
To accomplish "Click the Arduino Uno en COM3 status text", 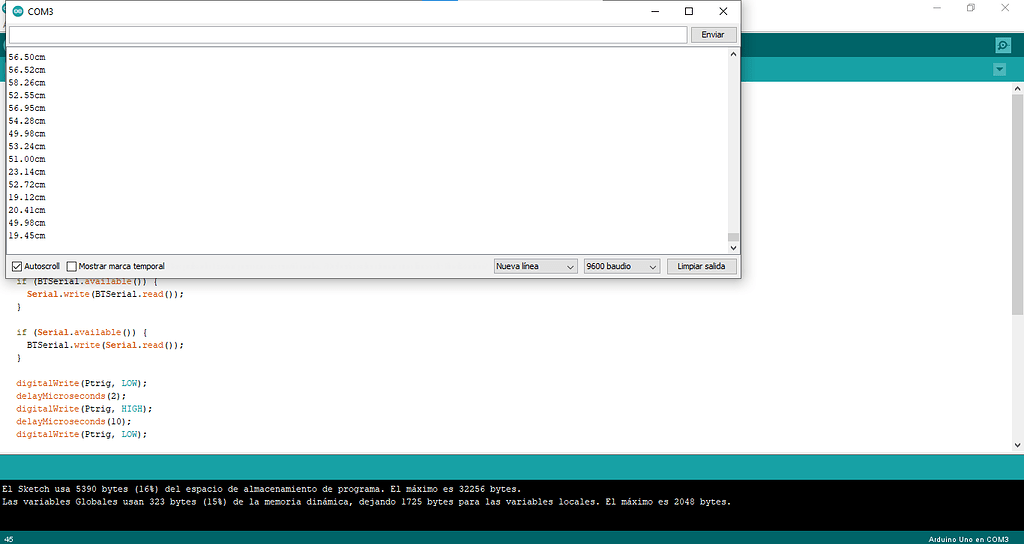I will 968,539.
